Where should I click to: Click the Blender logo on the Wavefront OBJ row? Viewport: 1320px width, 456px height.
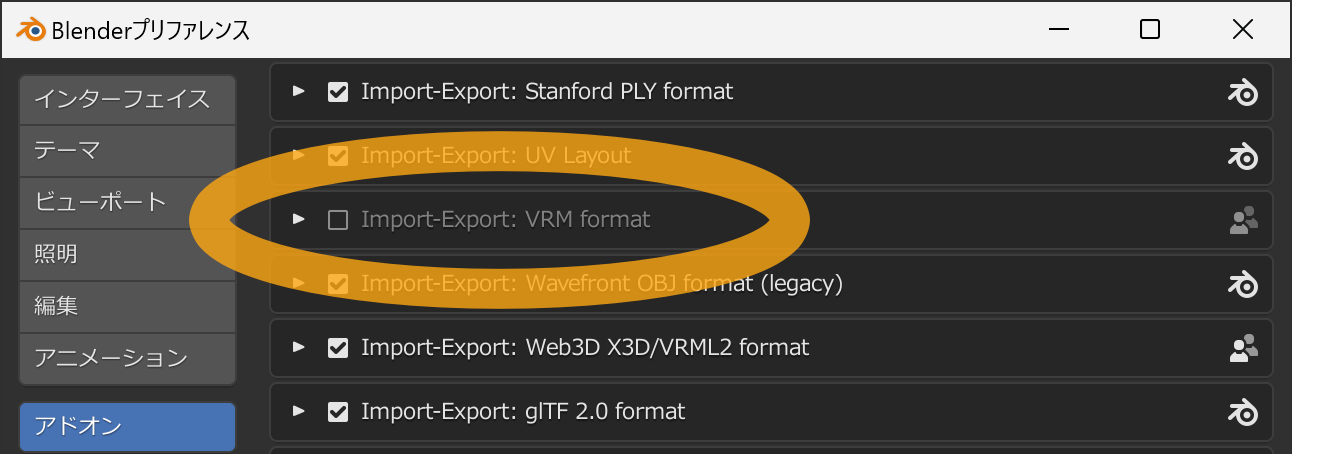[x=1242, y=284]
